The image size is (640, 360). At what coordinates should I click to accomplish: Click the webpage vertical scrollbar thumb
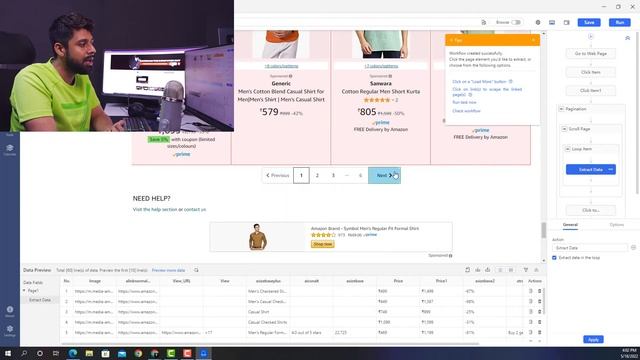coord(543,230)
